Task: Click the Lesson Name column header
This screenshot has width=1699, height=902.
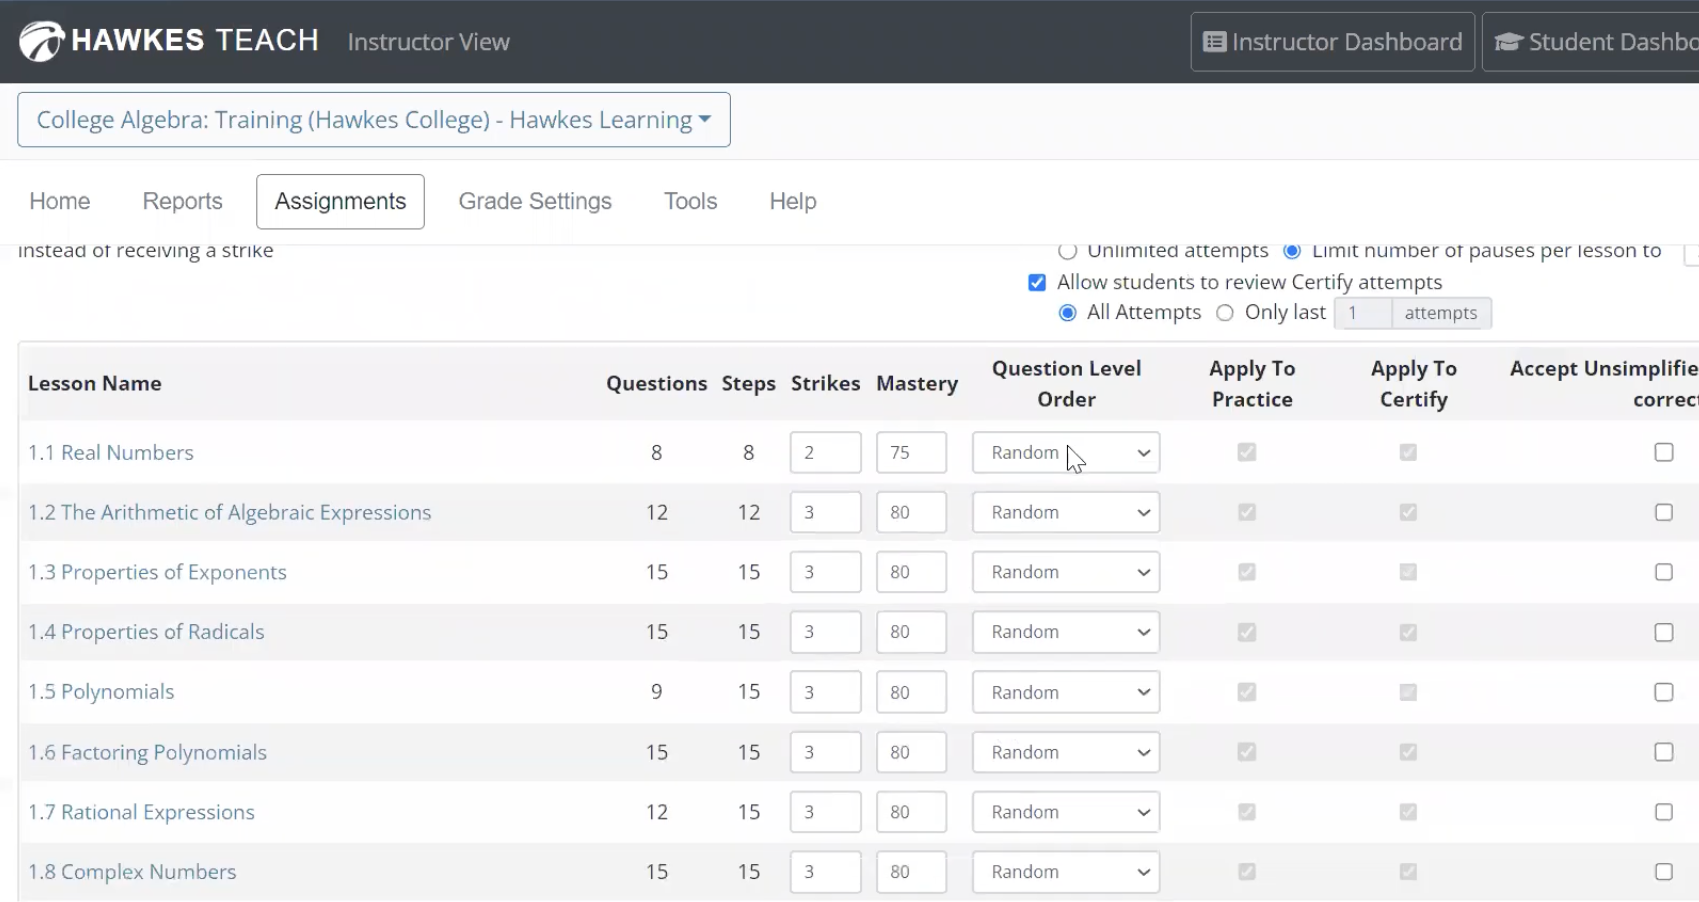Action: 95,384
